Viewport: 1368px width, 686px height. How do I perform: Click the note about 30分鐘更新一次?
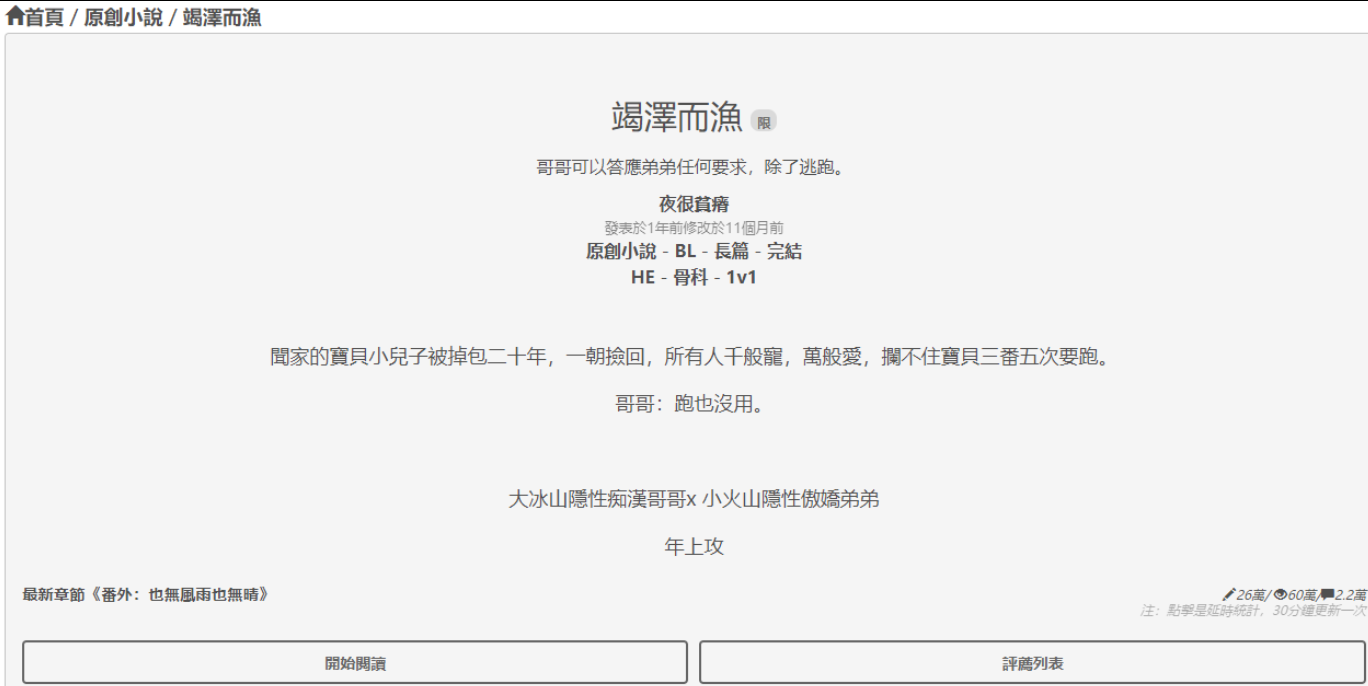point(1254,610)
